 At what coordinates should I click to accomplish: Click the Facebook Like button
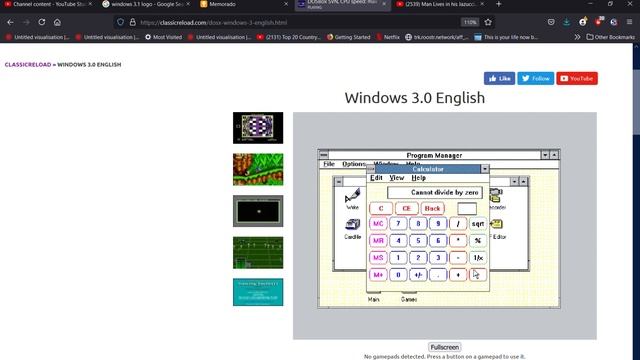[499, 78]
